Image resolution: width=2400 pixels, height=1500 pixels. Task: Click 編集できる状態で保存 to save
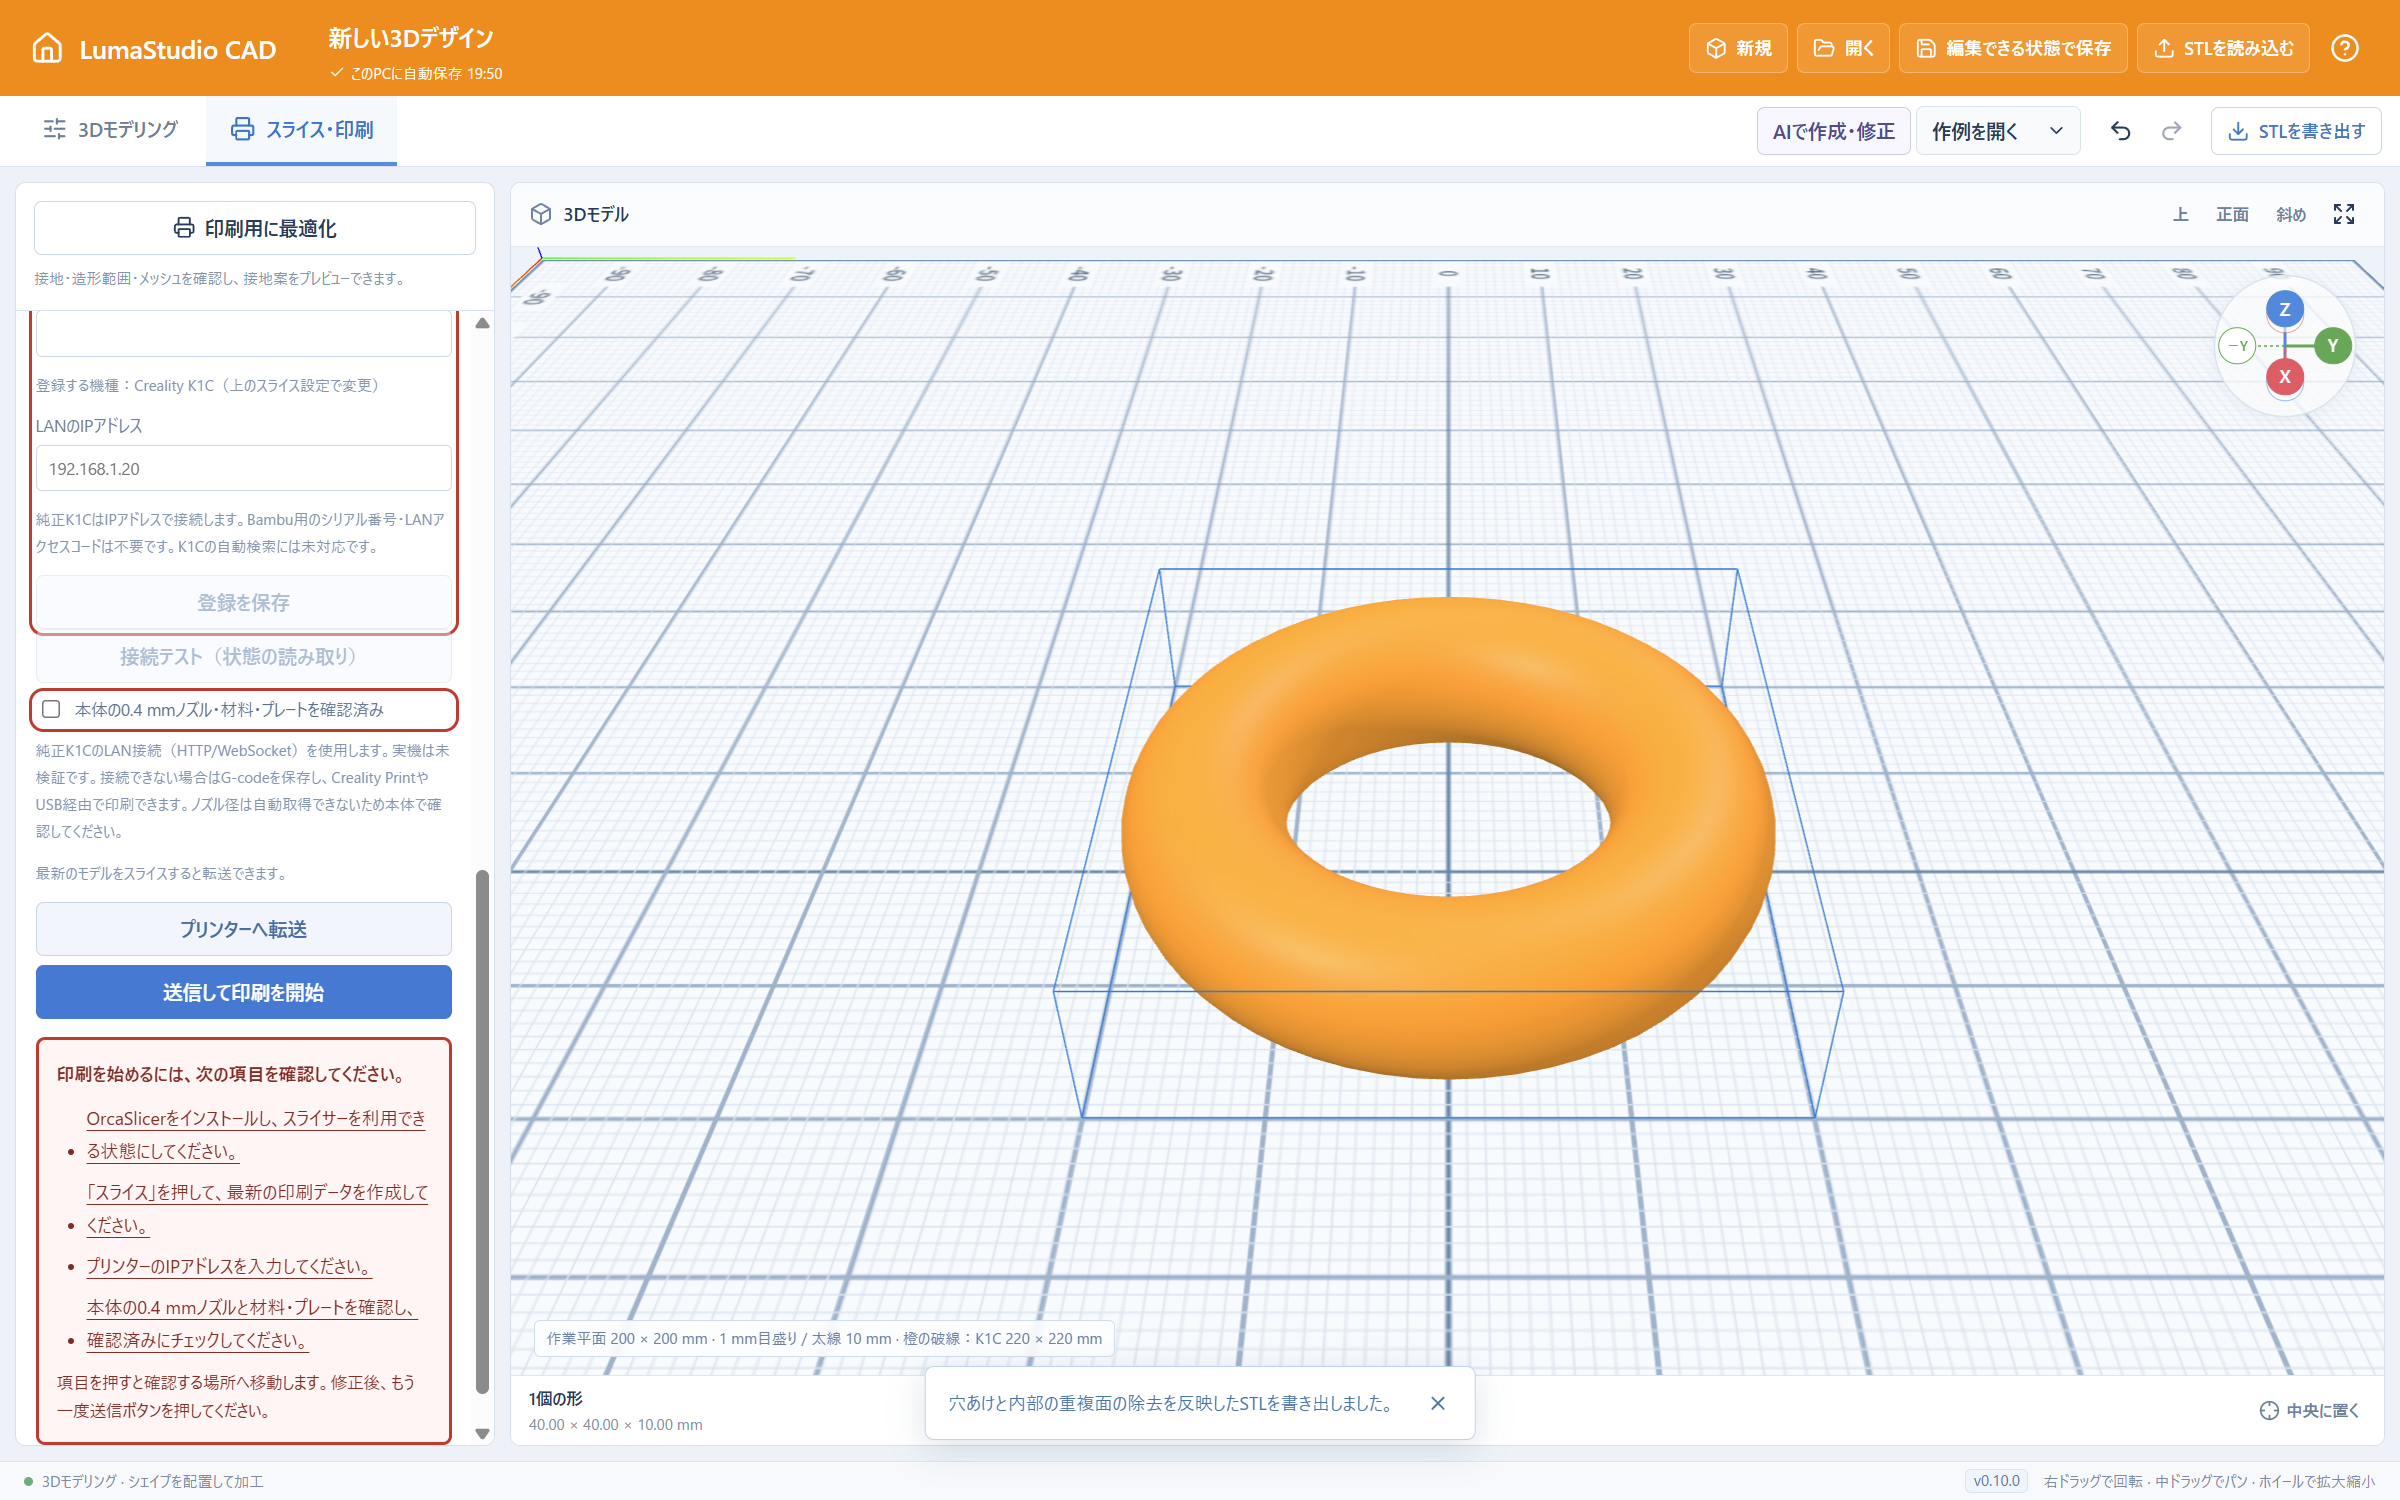click(2013, 48)
